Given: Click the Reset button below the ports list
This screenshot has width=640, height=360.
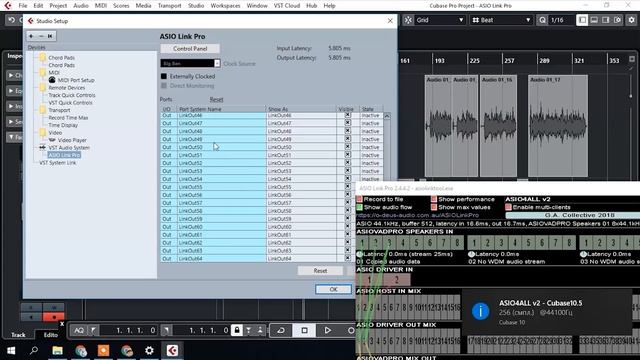Looking at the screenshot, I should [x=320, y=271].
